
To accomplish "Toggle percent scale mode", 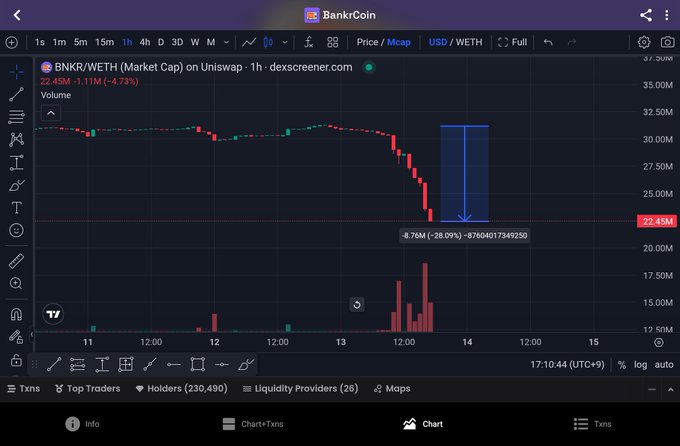I will [x=621, y=365].
